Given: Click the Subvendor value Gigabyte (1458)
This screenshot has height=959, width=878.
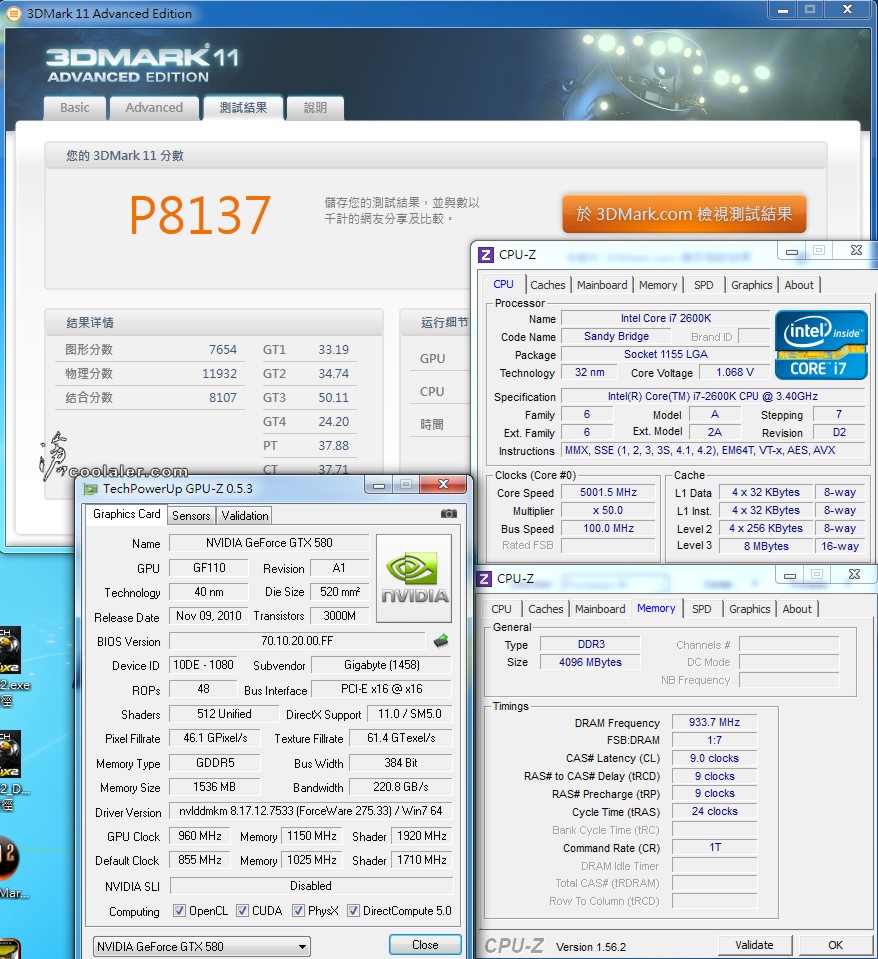Looking at the screenshot, I should click(x=382, y=665).
